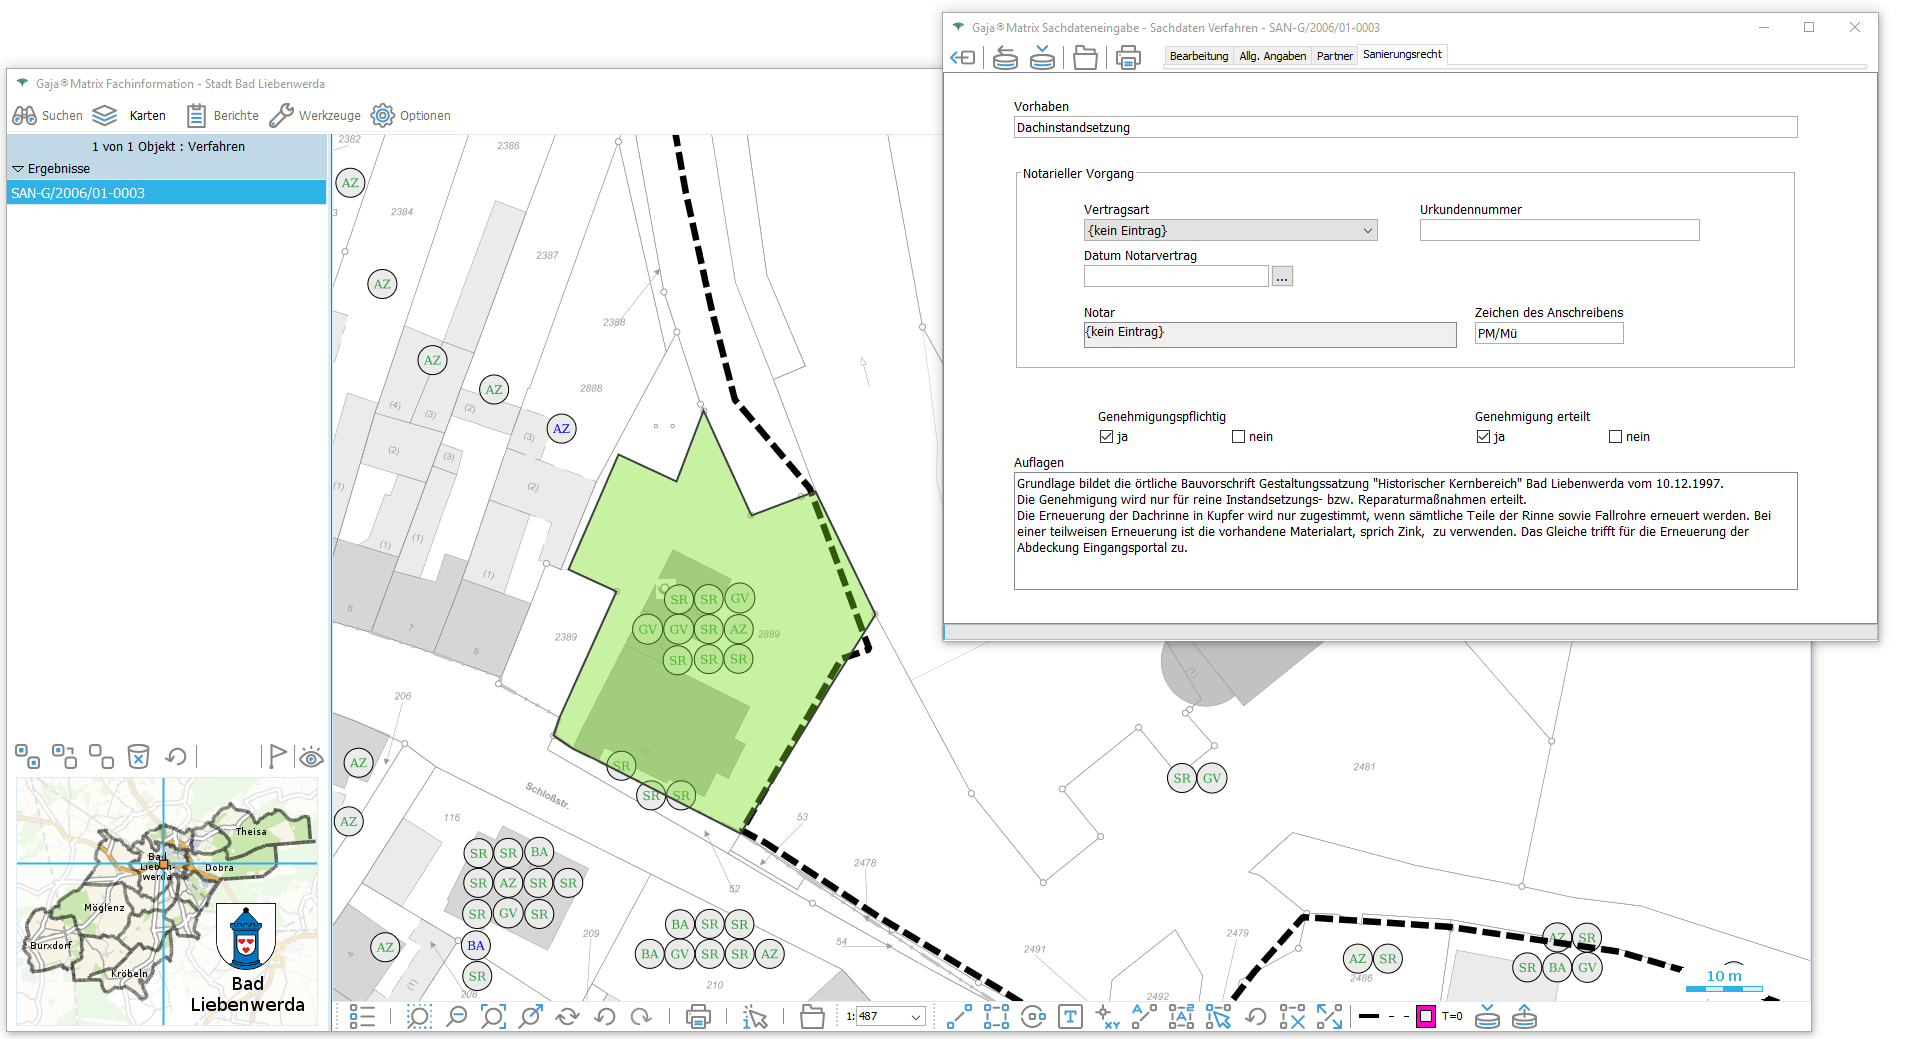
Task: Click the trash bin delete icon
Action: [138, 756]
